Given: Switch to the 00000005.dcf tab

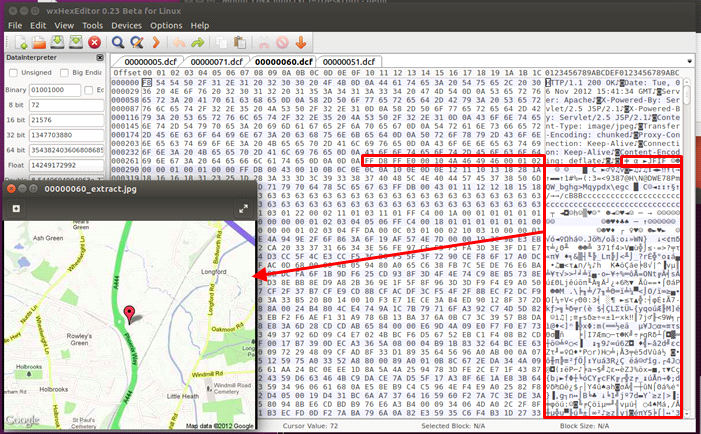Looking at the screenshot, I should click(150, 62).
